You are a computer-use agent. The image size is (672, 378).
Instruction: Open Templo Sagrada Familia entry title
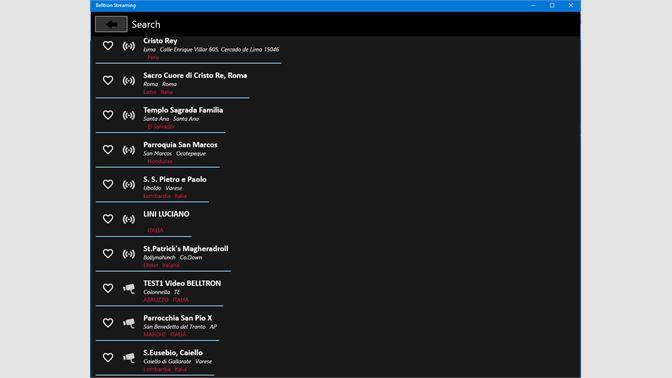click(x=183, y=110)
